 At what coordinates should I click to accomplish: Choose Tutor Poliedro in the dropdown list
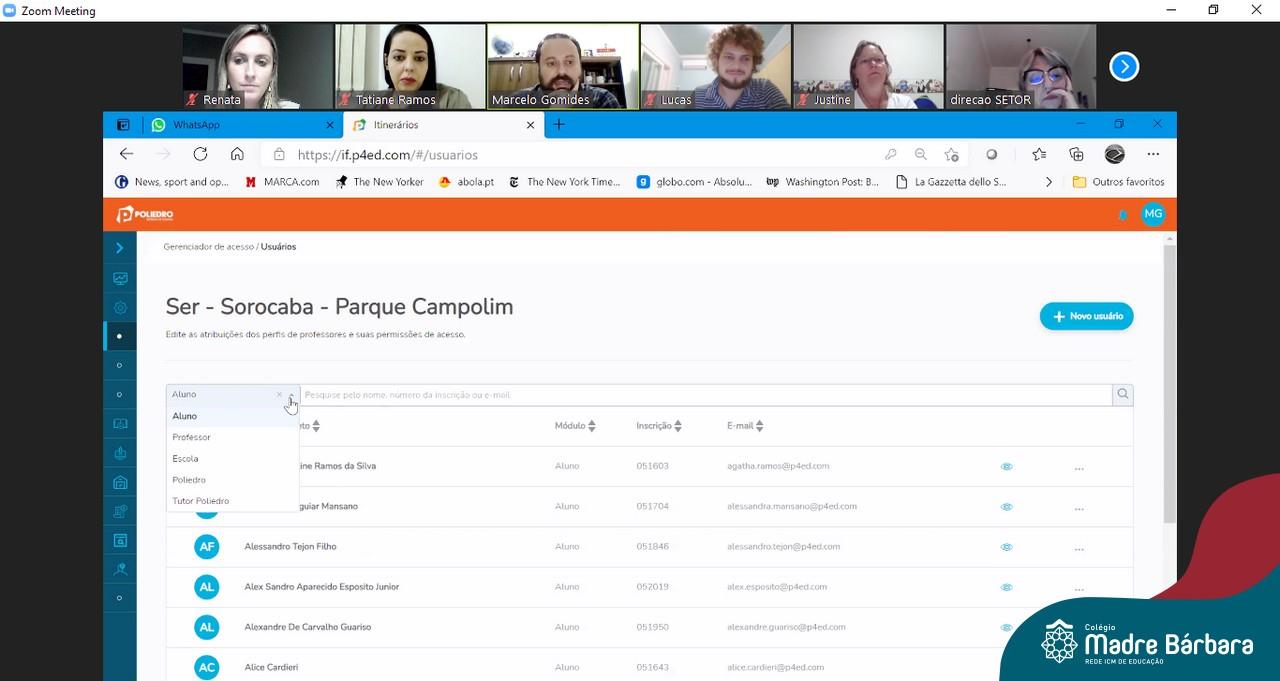(200, 501)
